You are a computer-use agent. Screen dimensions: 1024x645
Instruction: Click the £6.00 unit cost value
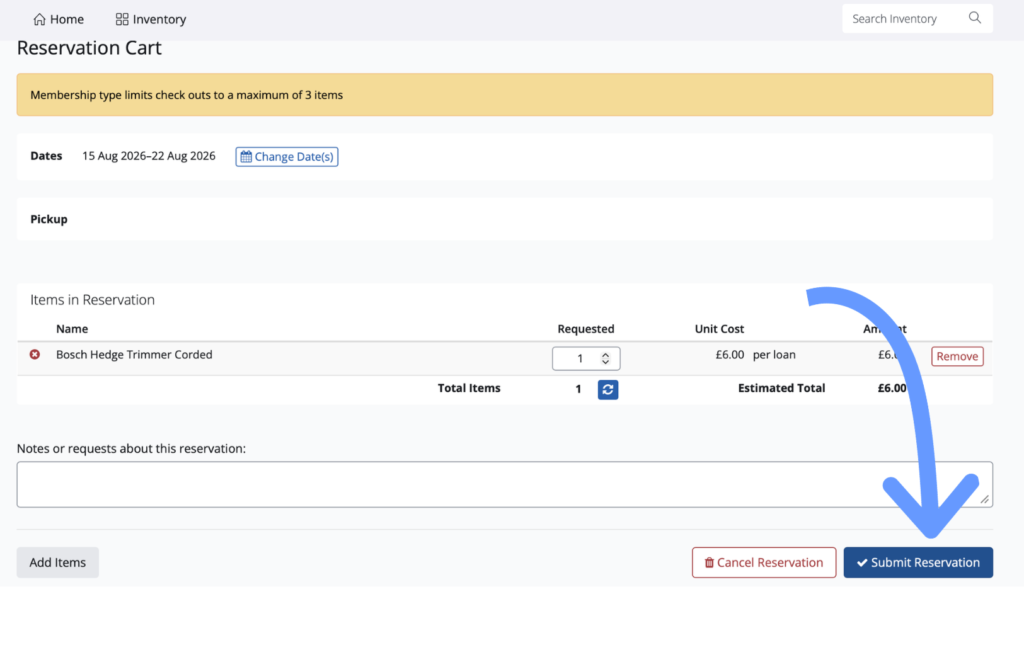(x=729, y=354)
